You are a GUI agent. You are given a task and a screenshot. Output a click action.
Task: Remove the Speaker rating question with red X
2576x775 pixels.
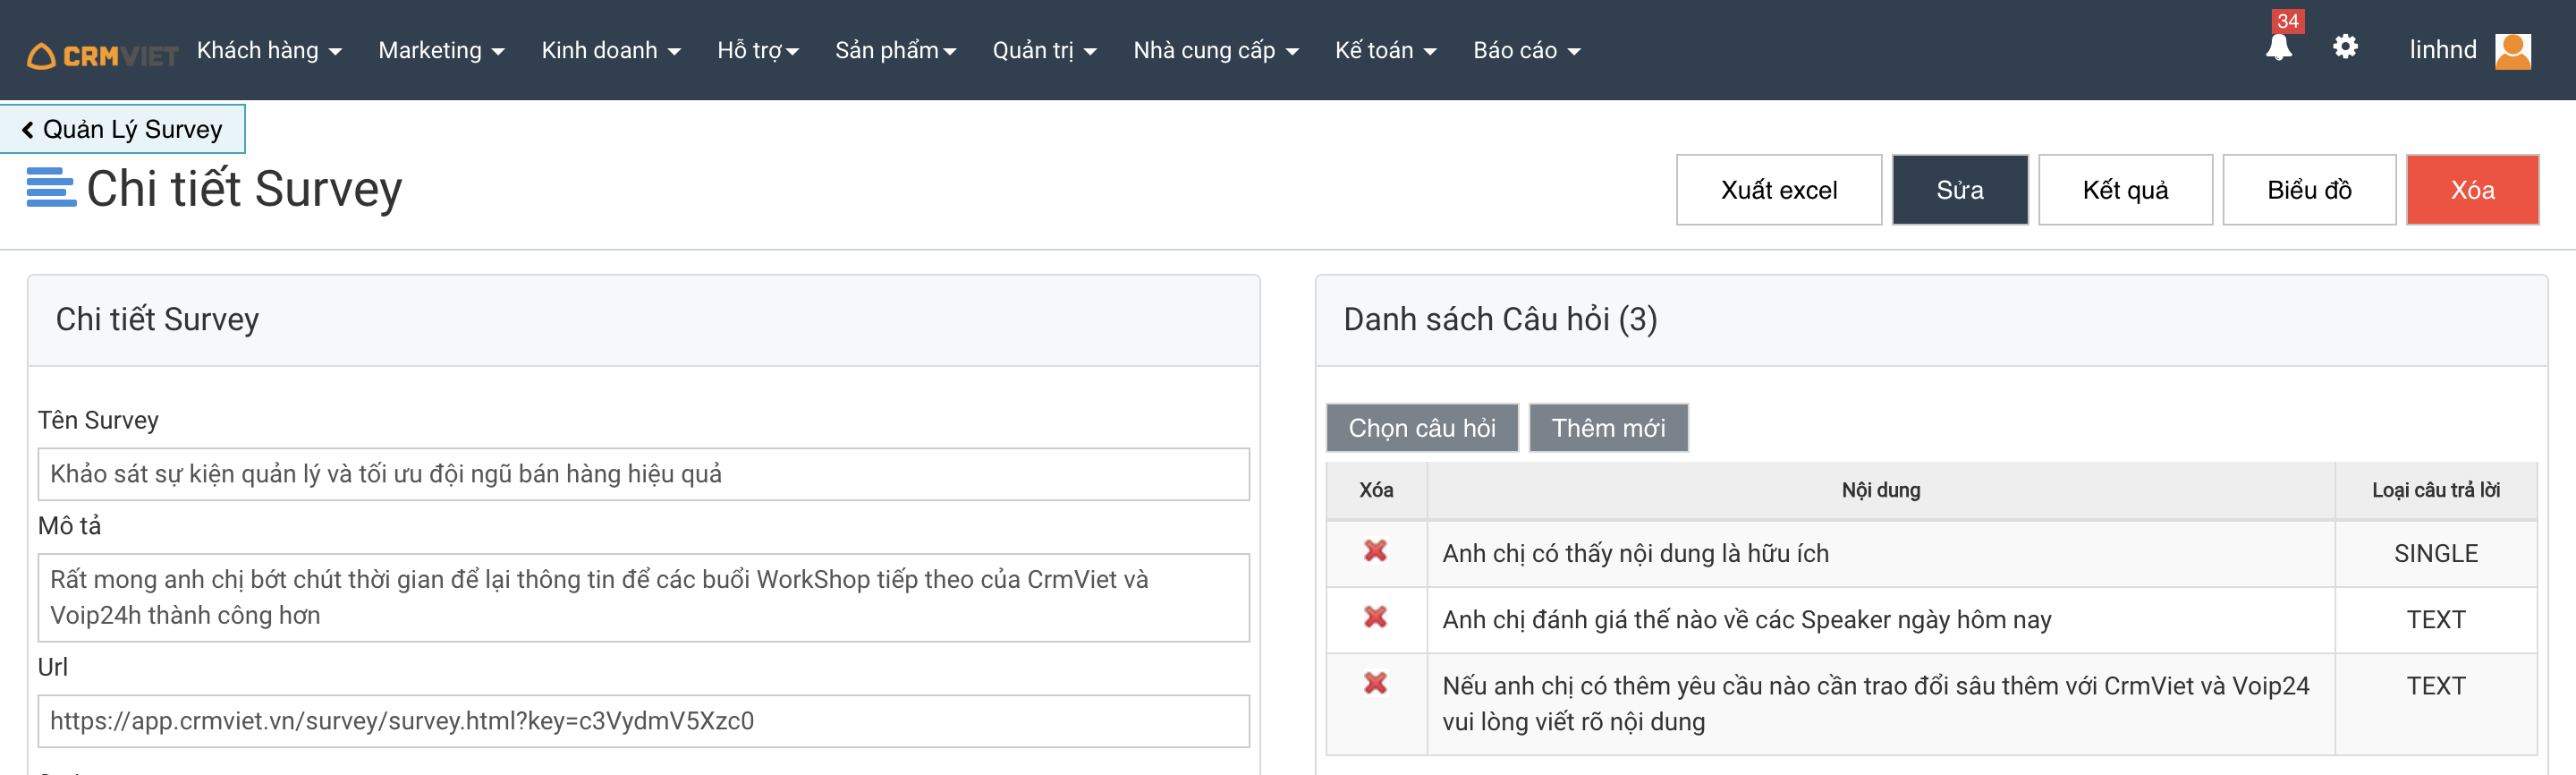click(x=1375, y=617)
